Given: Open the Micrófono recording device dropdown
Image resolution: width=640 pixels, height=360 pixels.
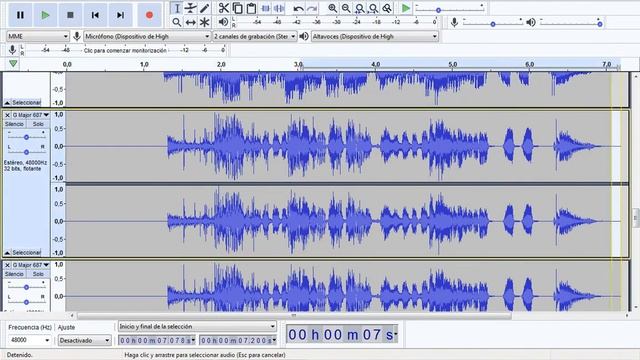Looking at the screenshot, I should (147, 36).
